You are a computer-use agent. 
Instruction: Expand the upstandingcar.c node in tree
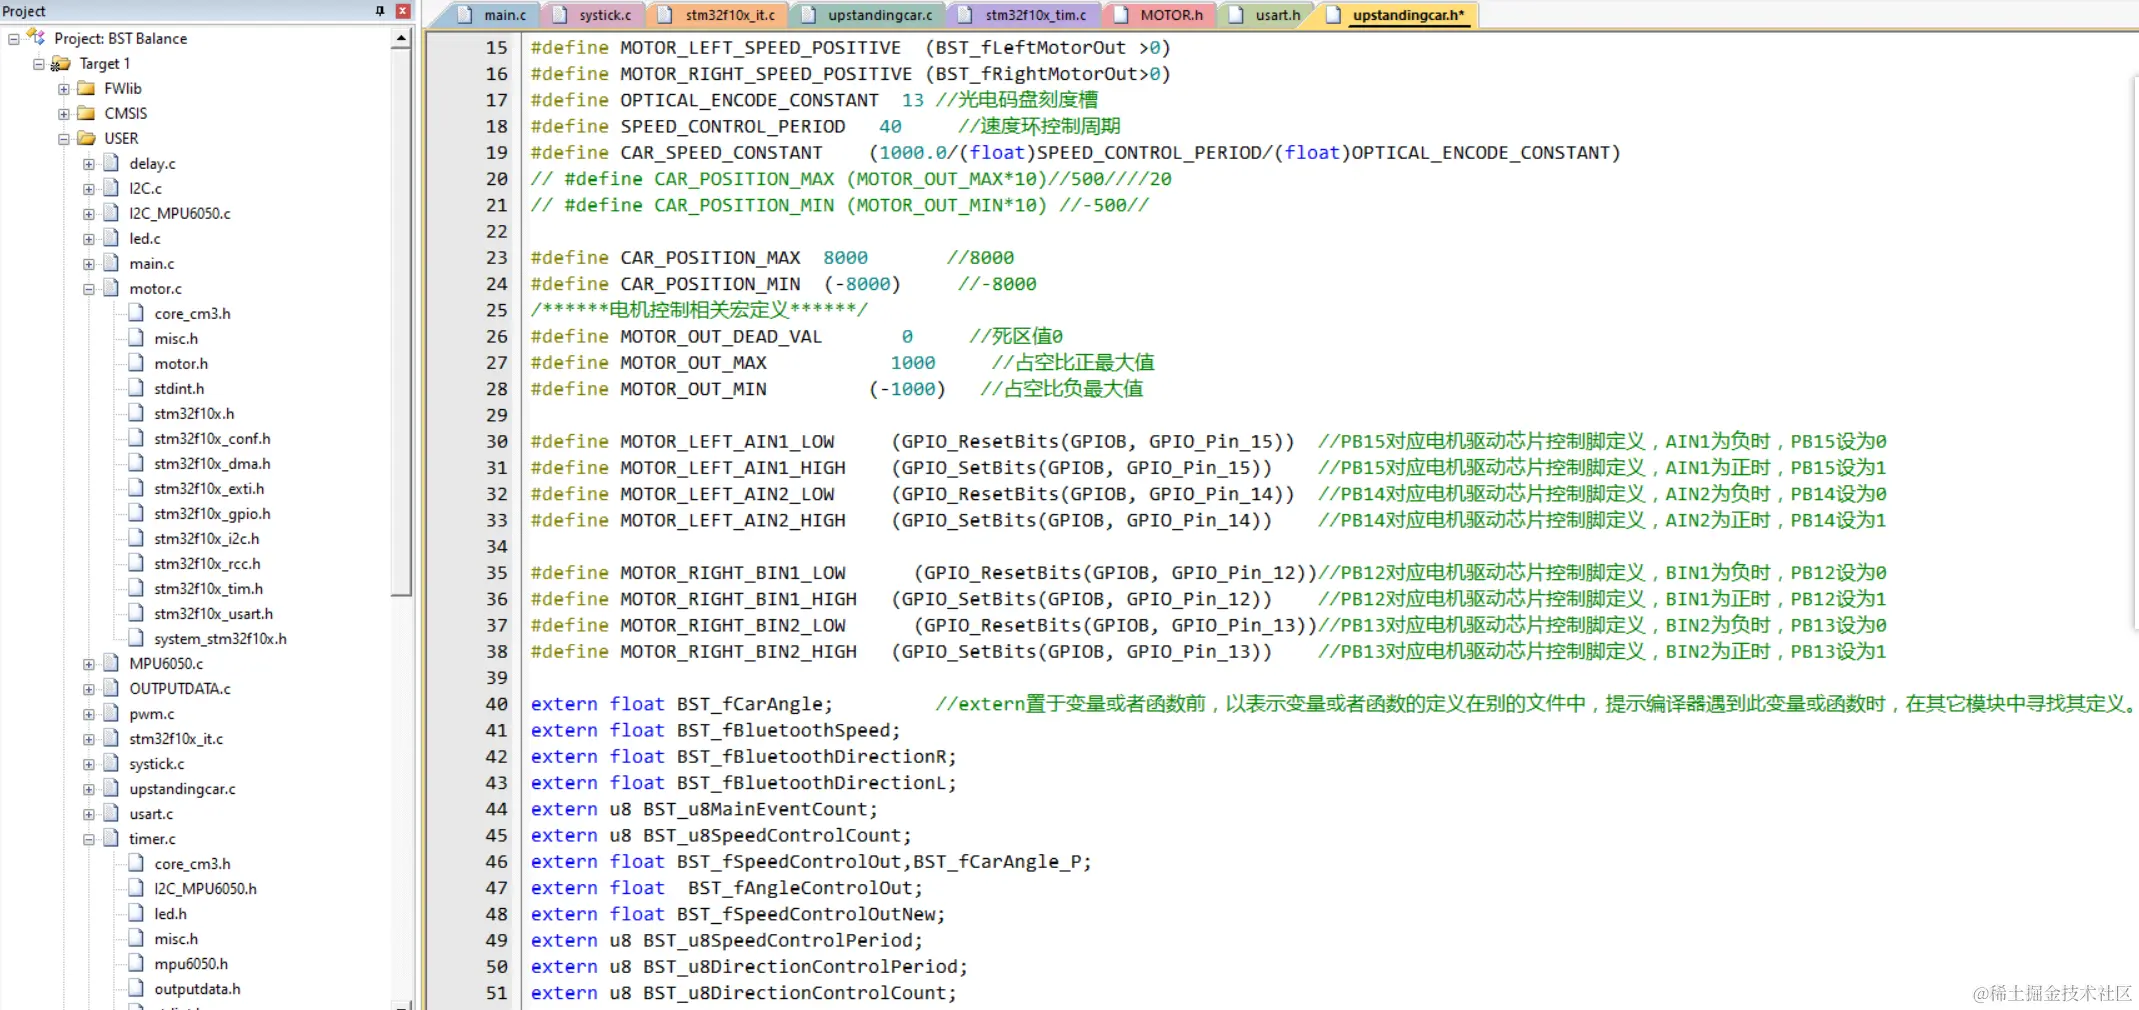[89, 789]
